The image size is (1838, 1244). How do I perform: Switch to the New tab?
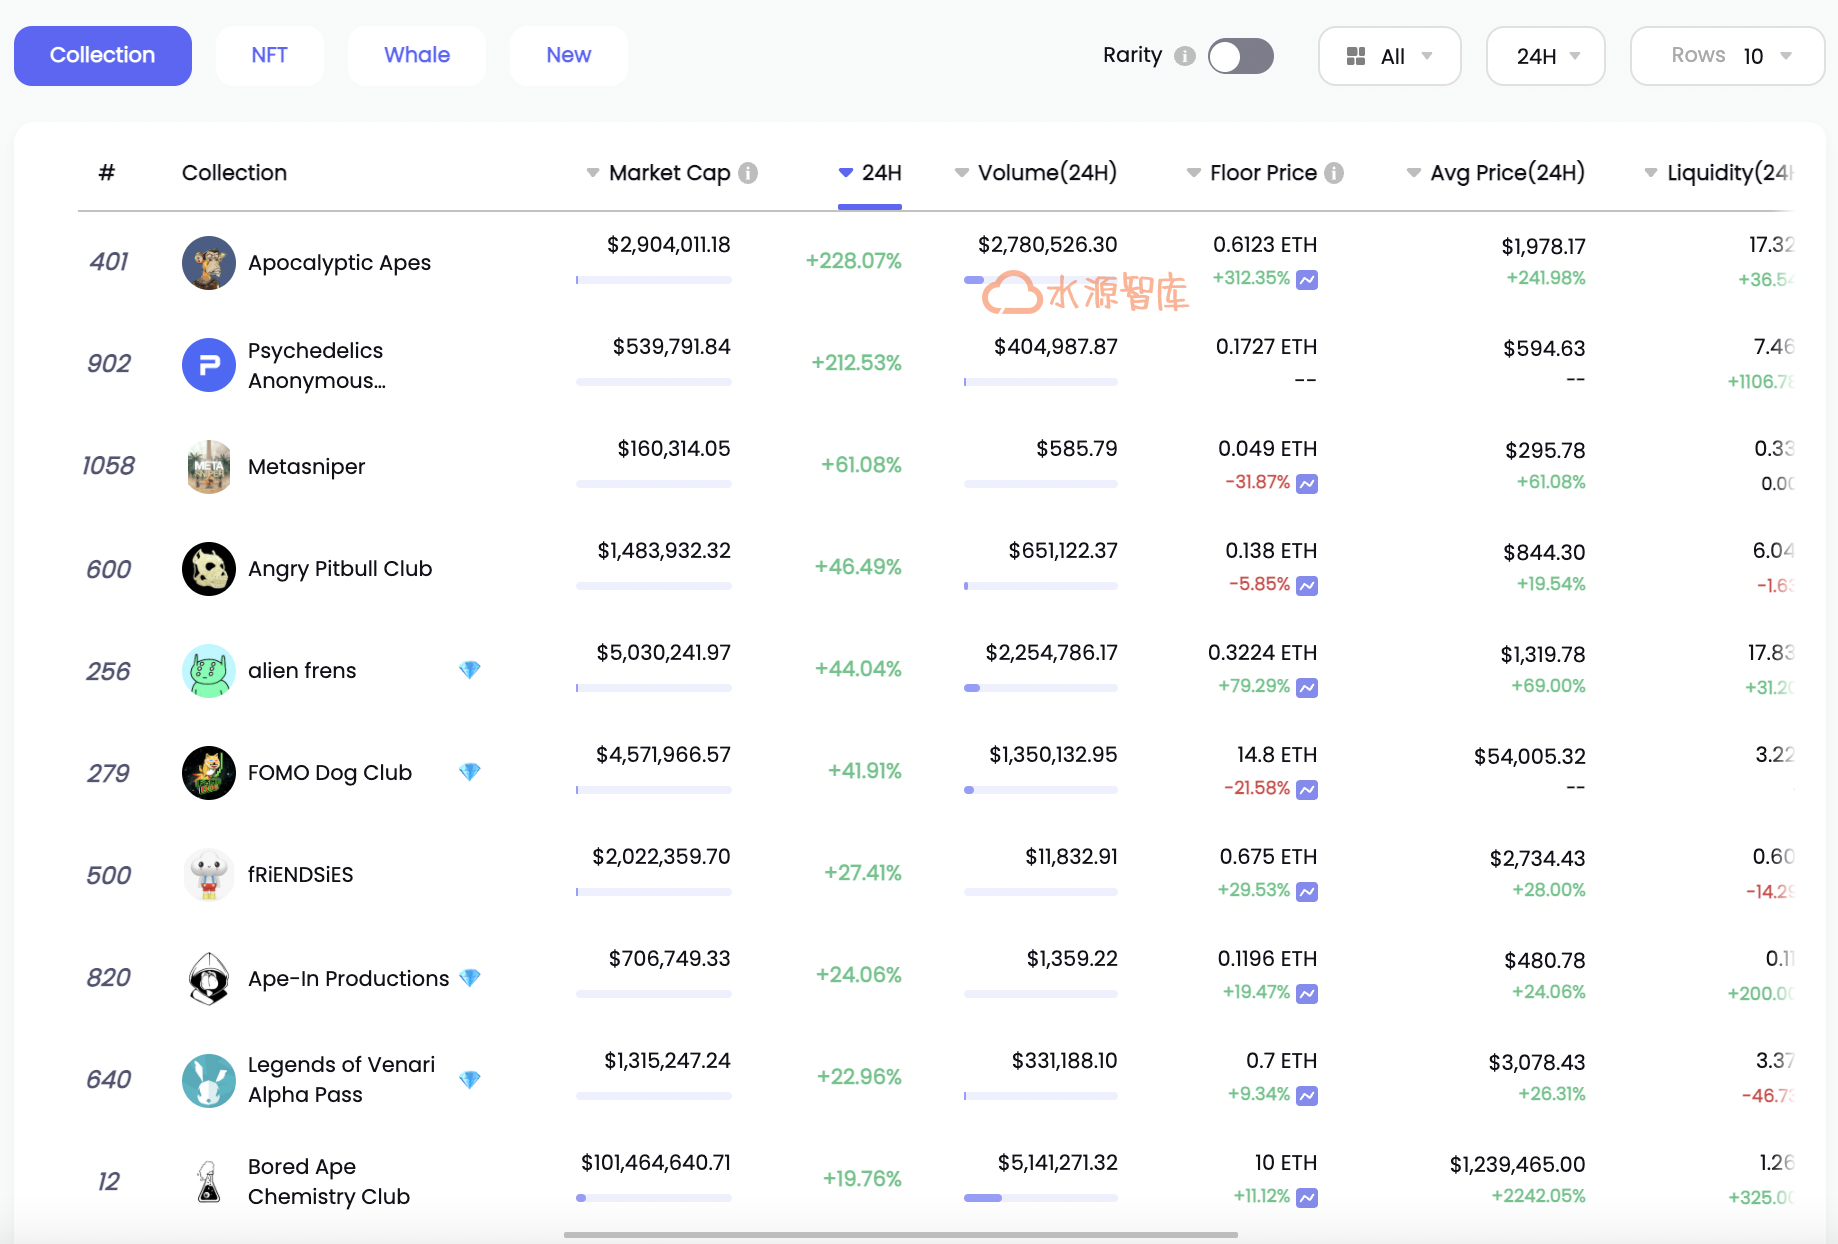point(569,56)
